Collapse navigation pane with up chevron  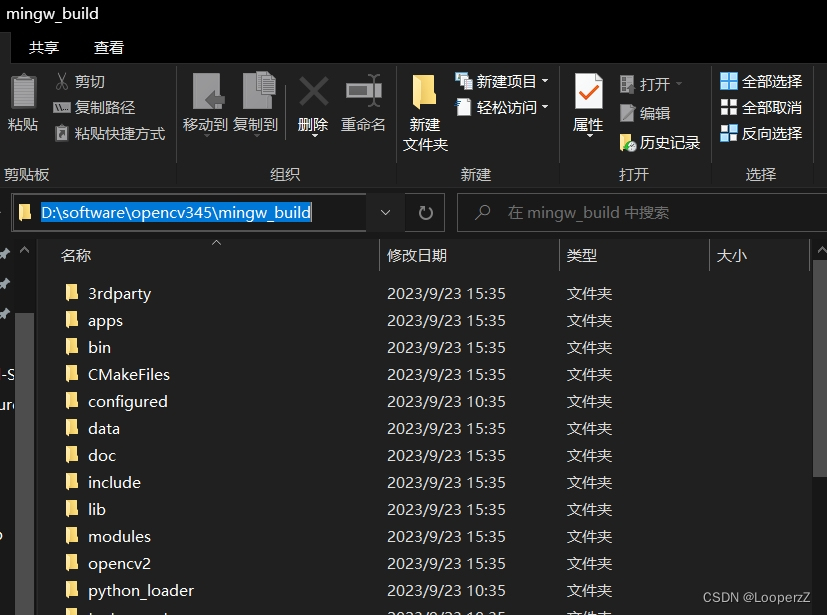click(x=24, y=250)
